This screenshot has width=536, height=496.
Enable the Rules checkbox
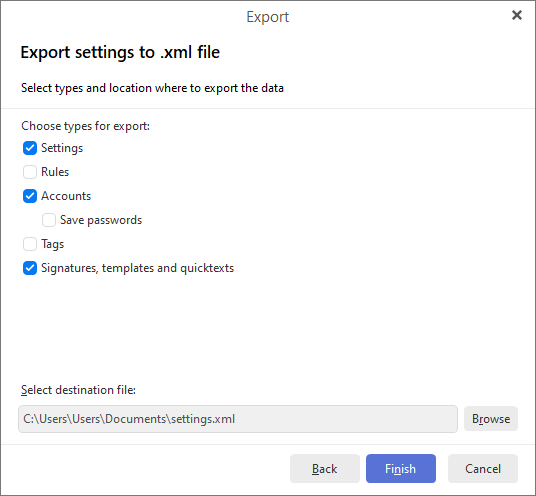pyautogui.click(x=30, y=172)
